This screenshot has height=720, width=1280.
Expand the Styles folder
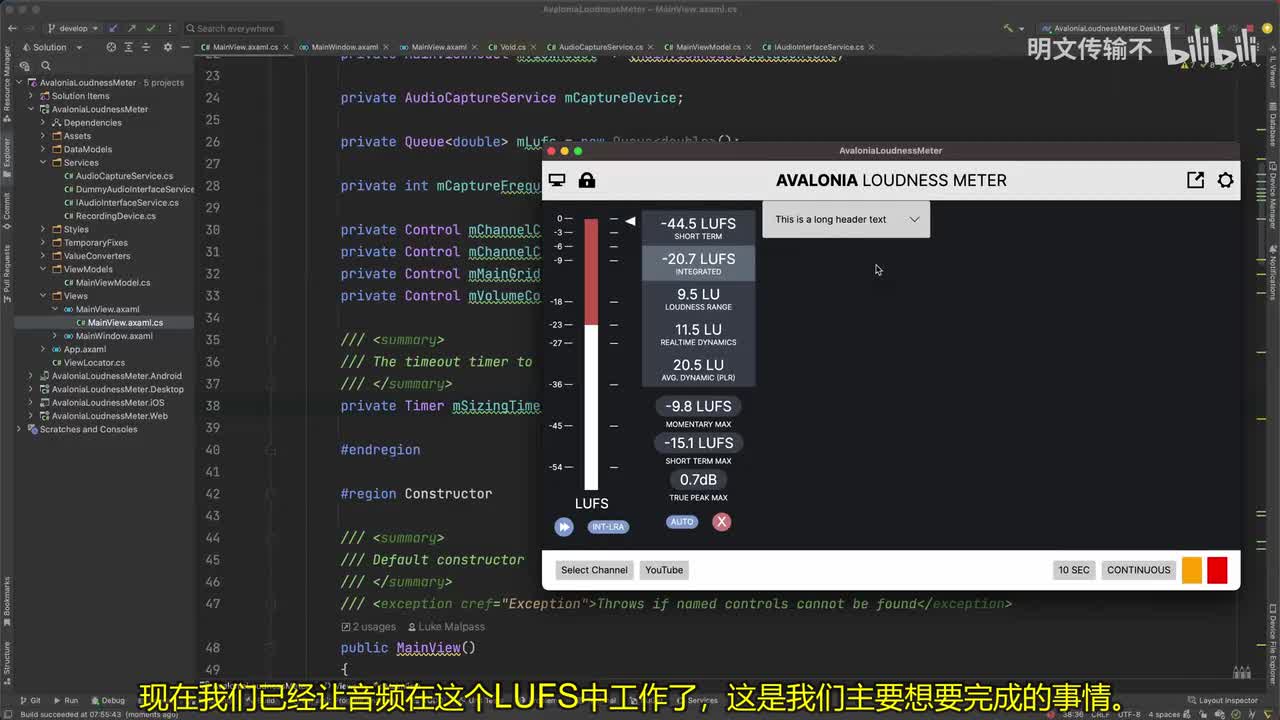pyautogui.click(x=43, y=229)
